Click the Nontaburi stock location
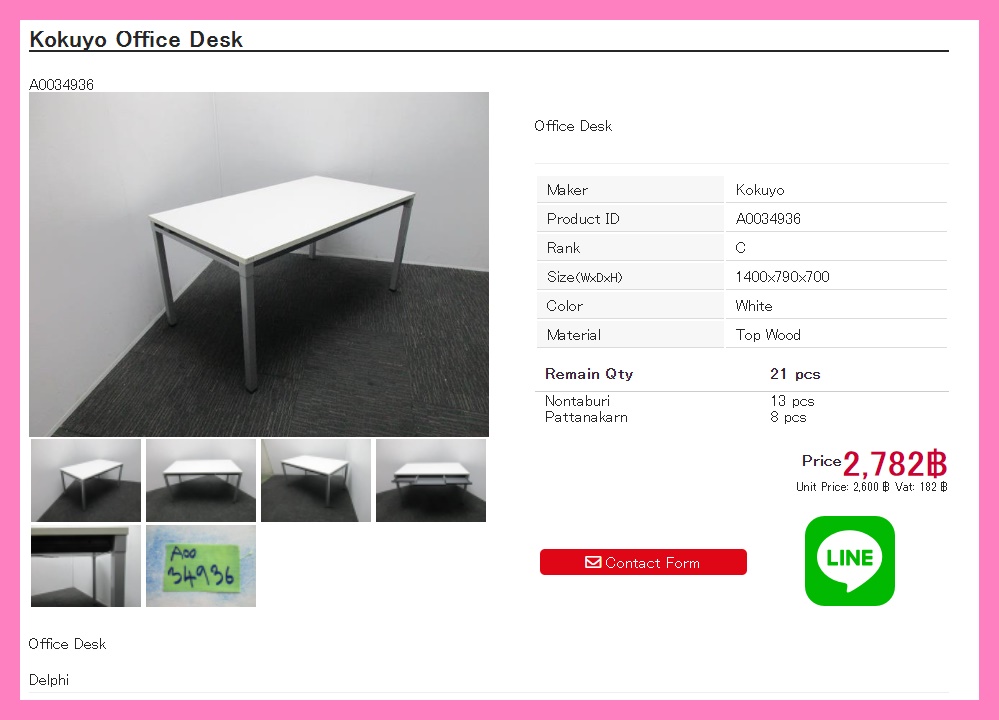The height and width of the screenshot is (720, 999). (577, 401)
